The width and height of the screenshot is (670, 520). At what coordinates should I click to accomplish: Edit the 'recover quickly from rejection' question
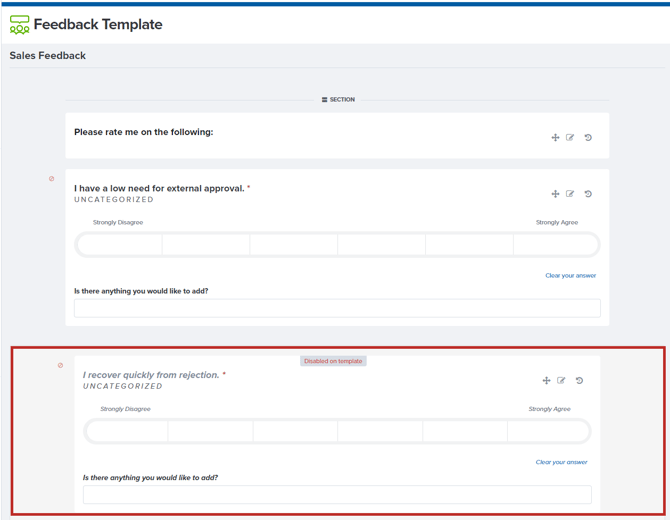[x=561, y=381]
